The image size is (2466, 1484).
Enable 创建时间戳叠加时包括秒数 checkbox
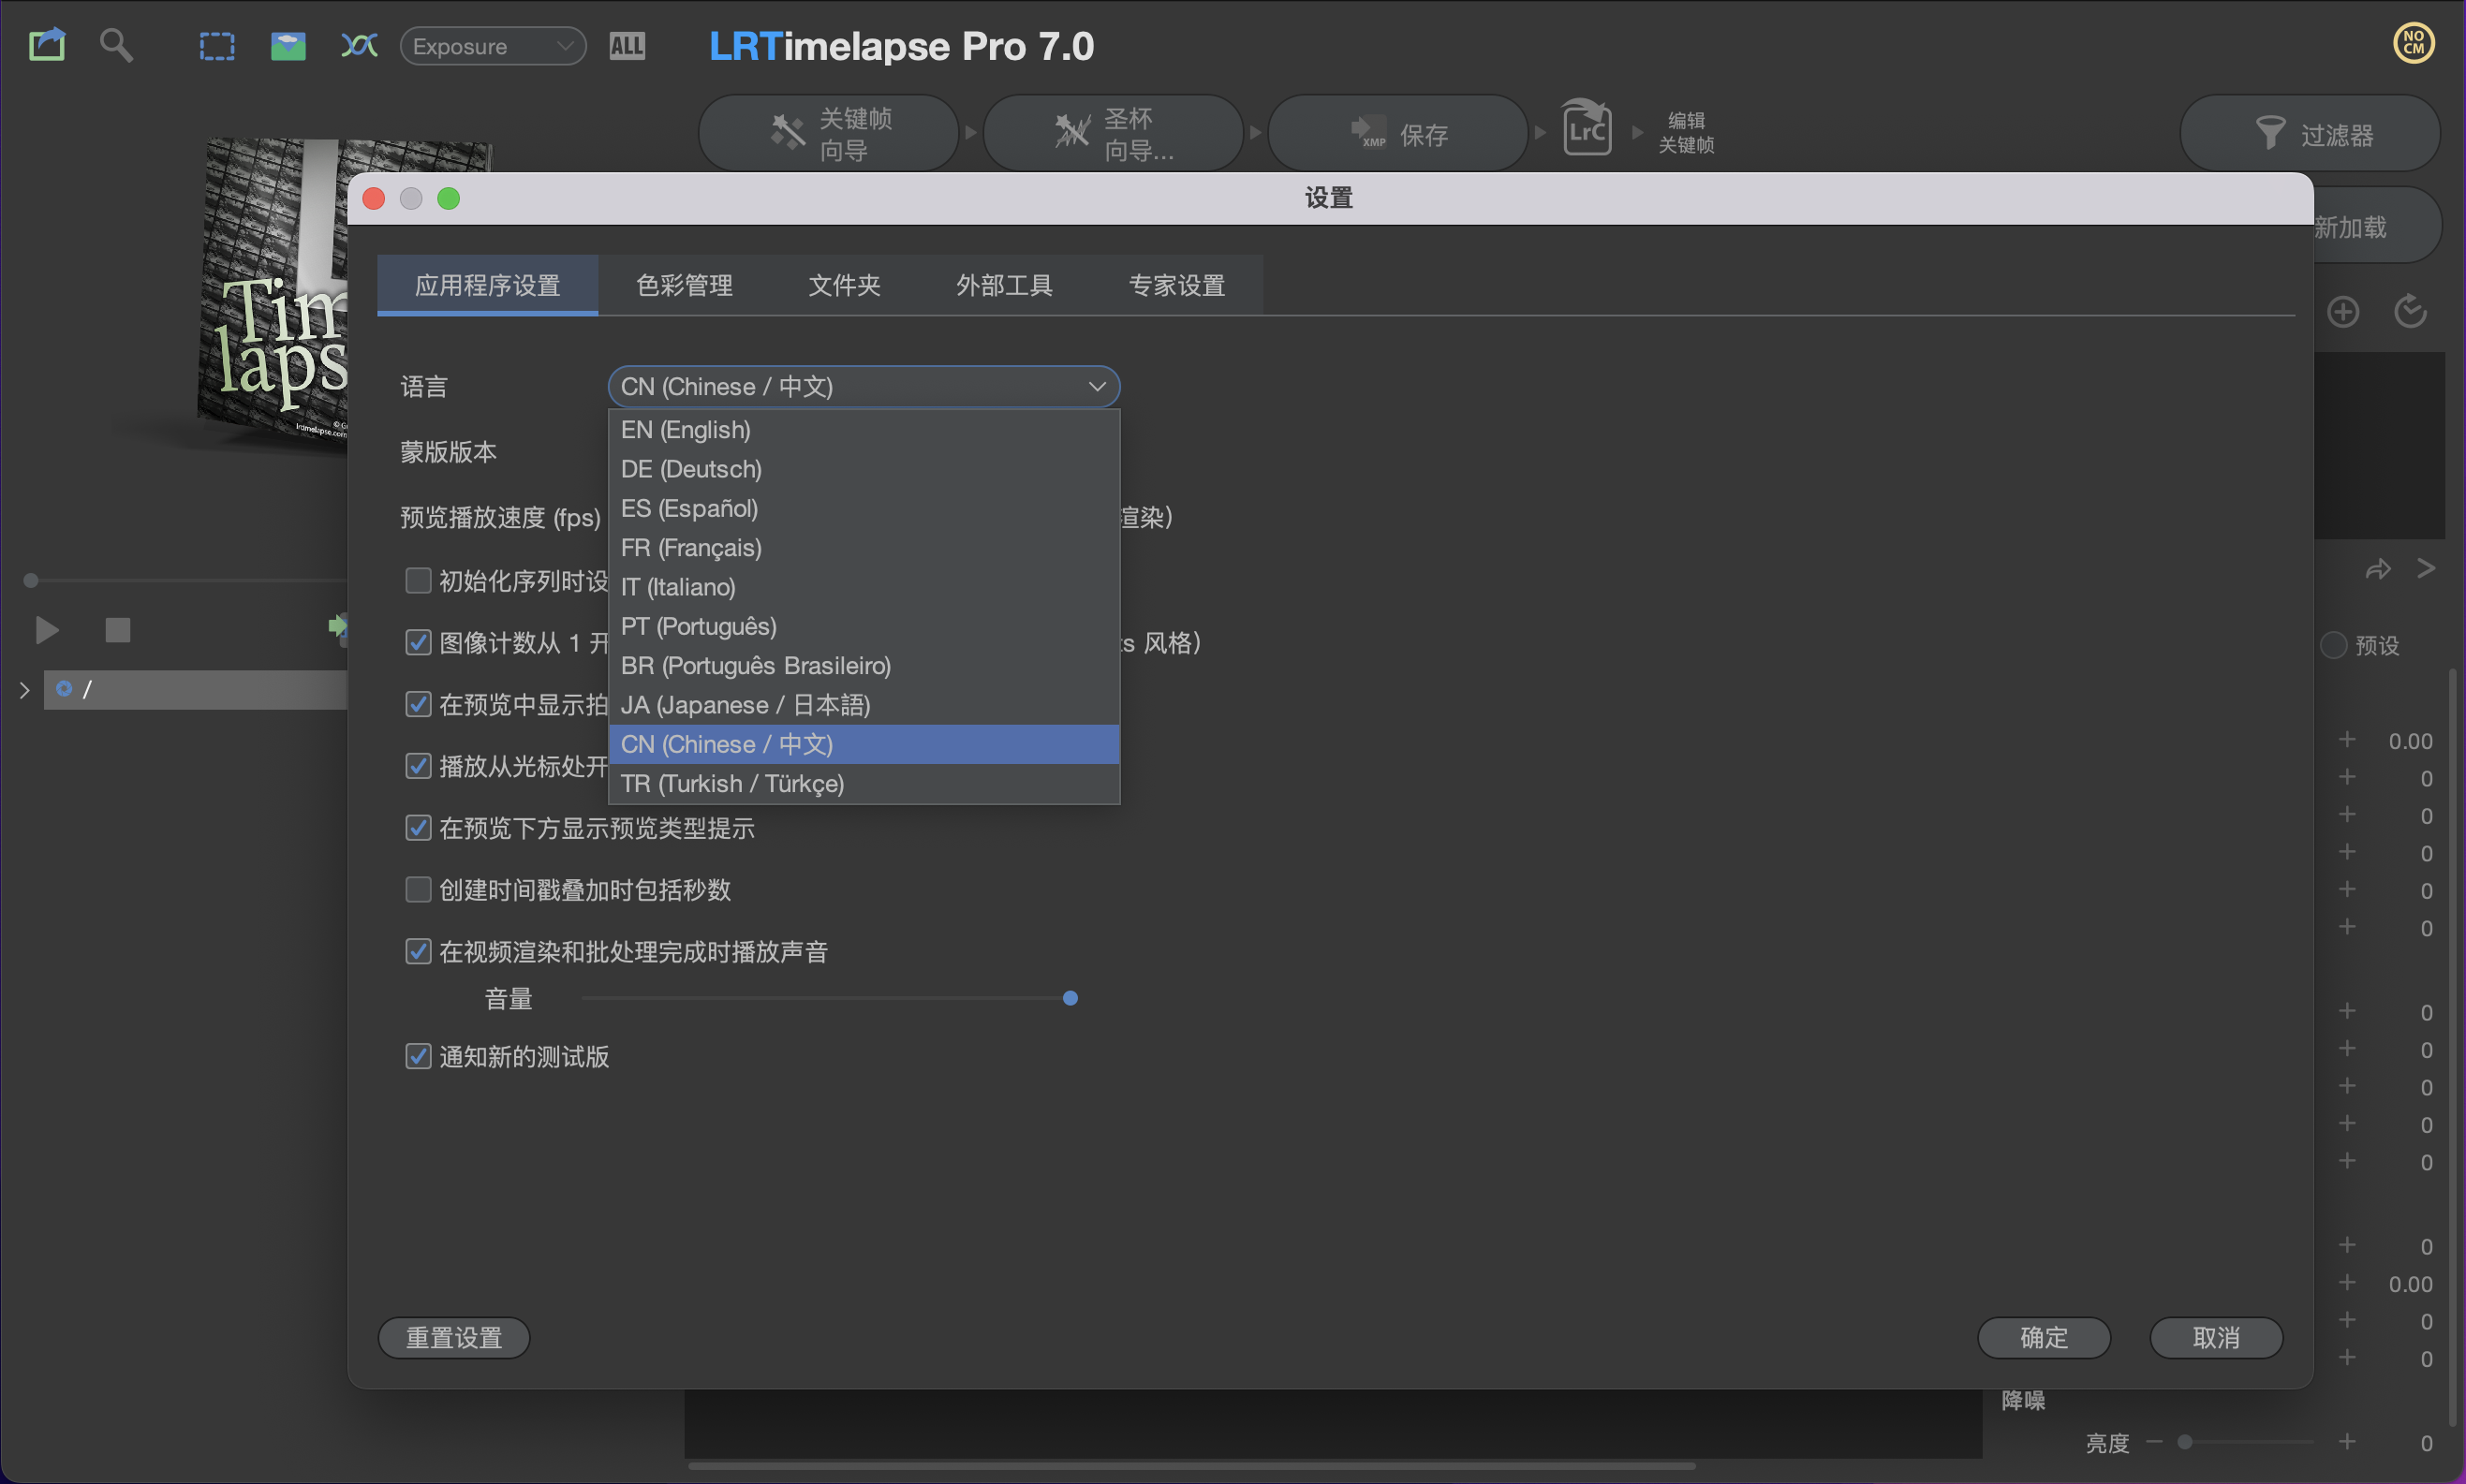418,890
